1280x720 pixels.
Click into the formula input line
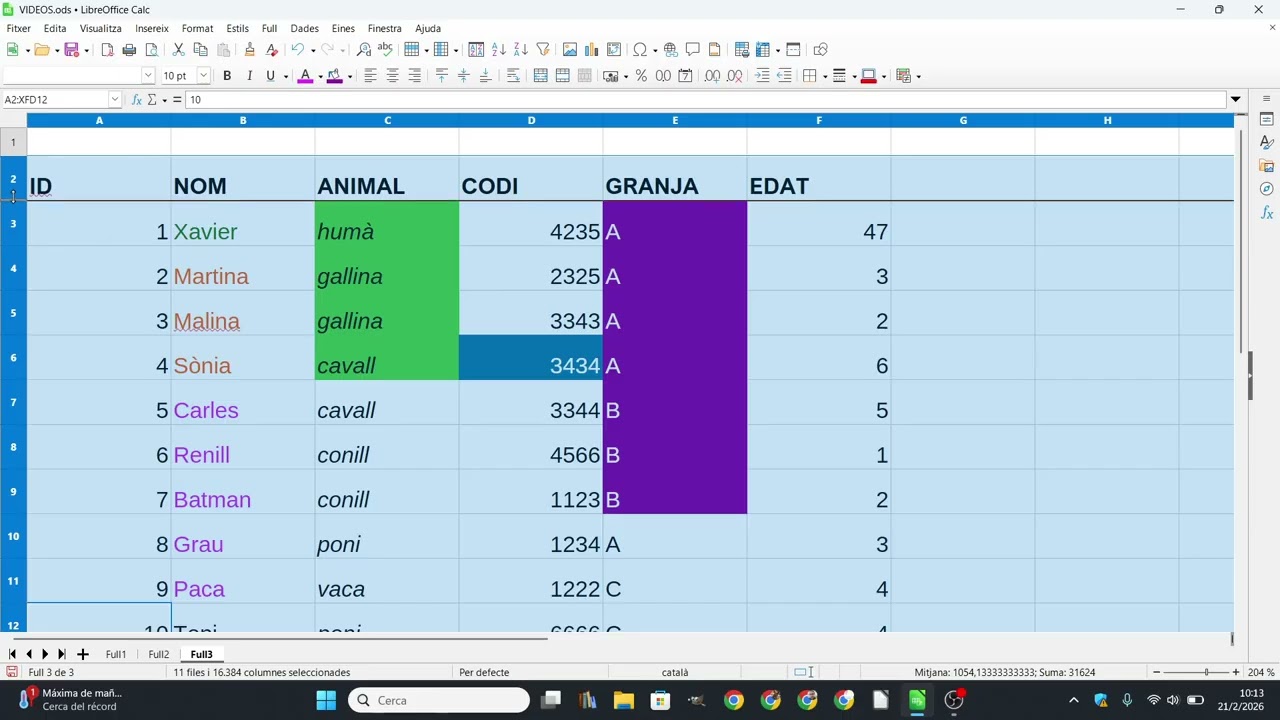click(x=705, y=99)
